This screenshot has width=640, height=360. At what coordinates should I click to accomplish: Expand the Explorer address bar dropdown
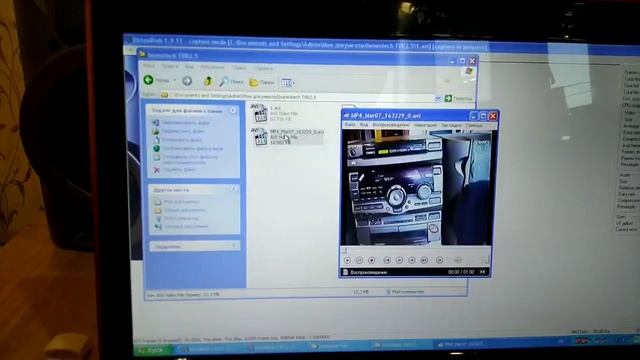[x=438, y=98]
